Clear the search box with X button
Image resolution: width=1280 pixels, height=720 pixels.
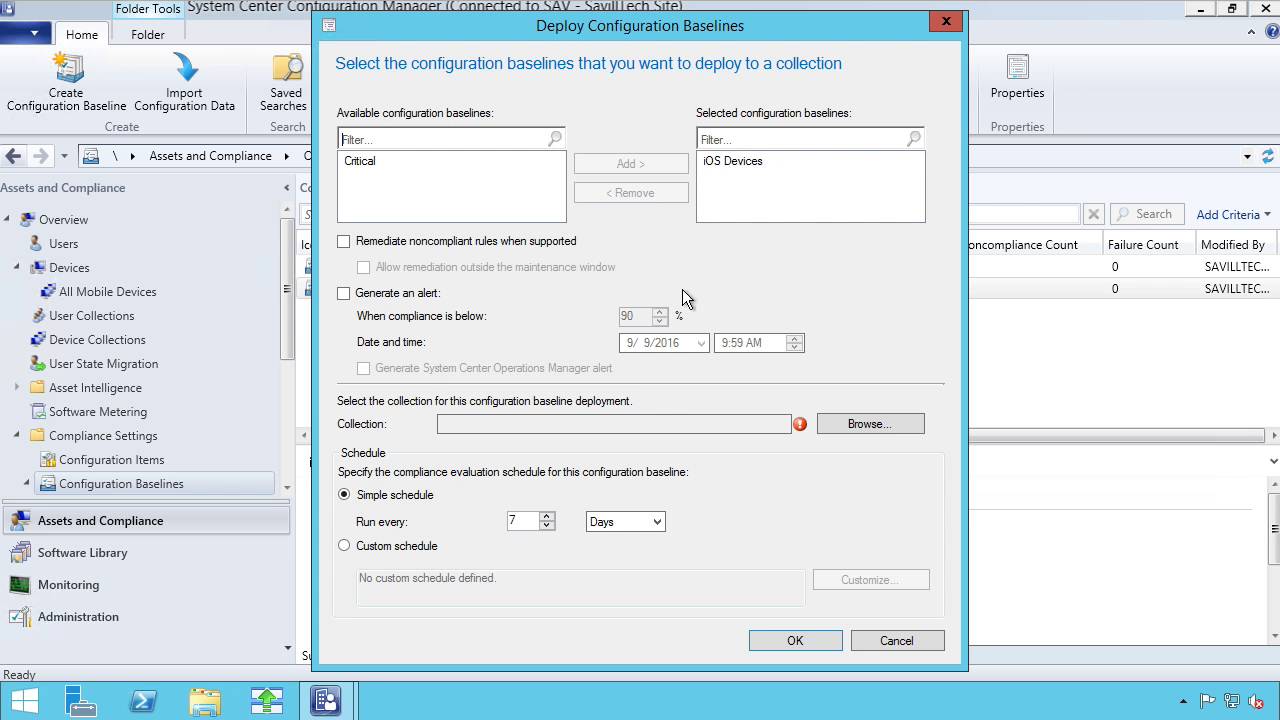pyautogui.click(x=1094, y=214)
